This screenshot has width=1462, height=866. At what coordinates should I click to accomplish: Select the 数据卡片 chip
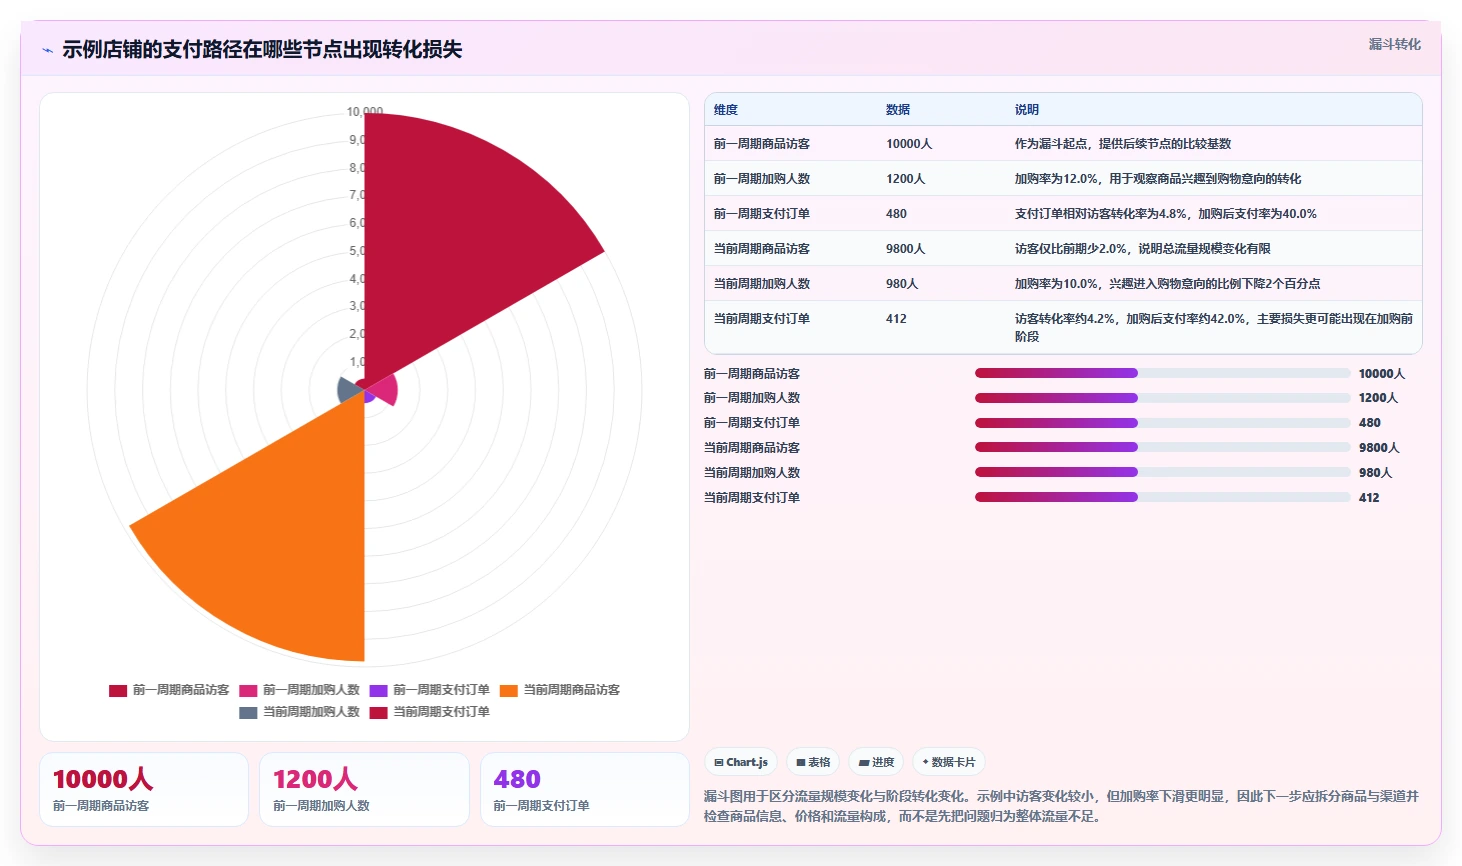pyautogui.click(x=949, y=762)
